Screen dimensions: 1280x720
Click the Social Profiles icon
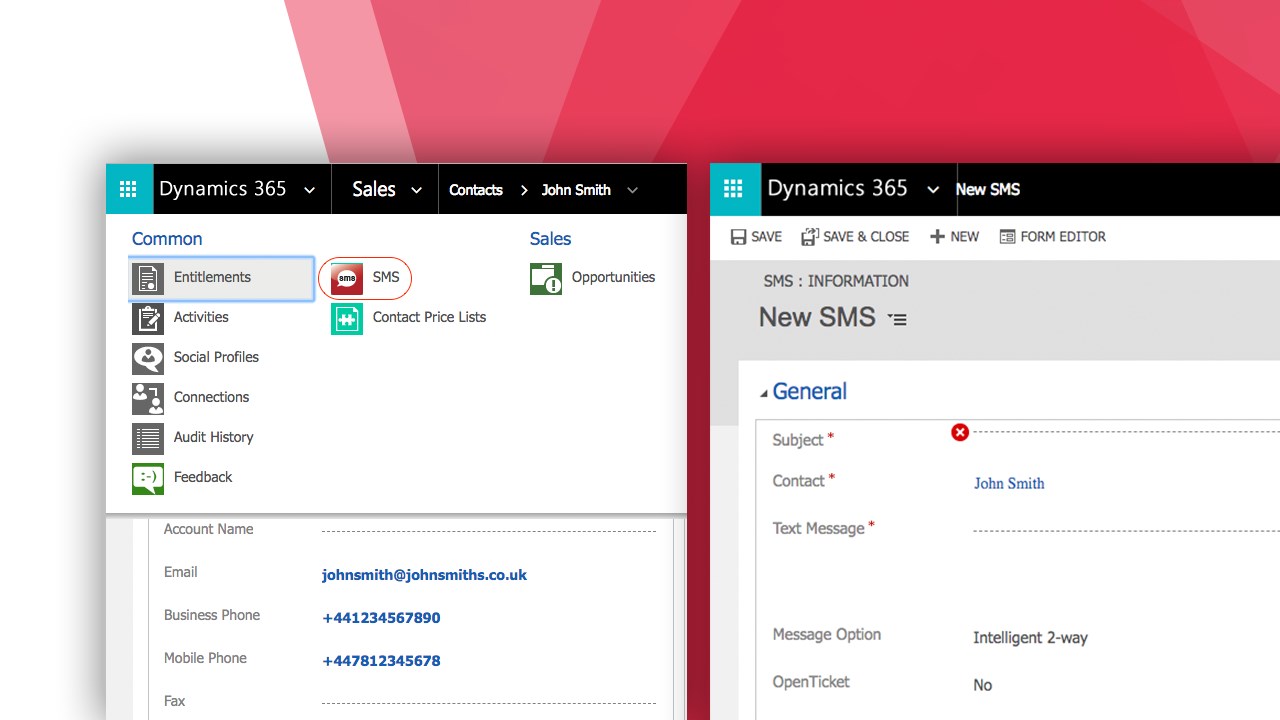click(148, 358)
